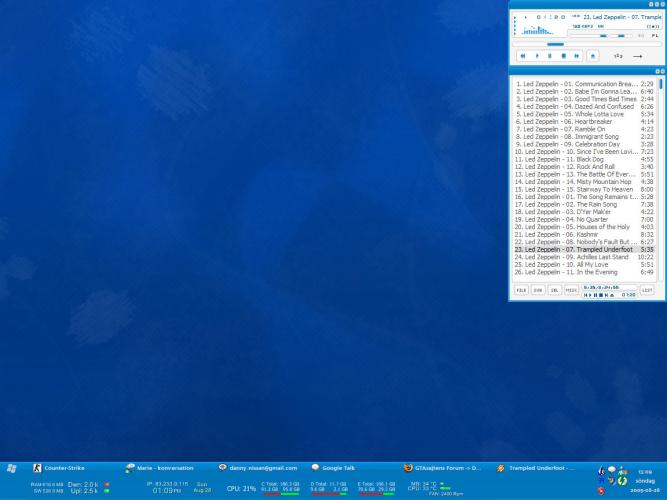
Task: Toggle shuffle mode in the player
Action: tap(618, 57)
